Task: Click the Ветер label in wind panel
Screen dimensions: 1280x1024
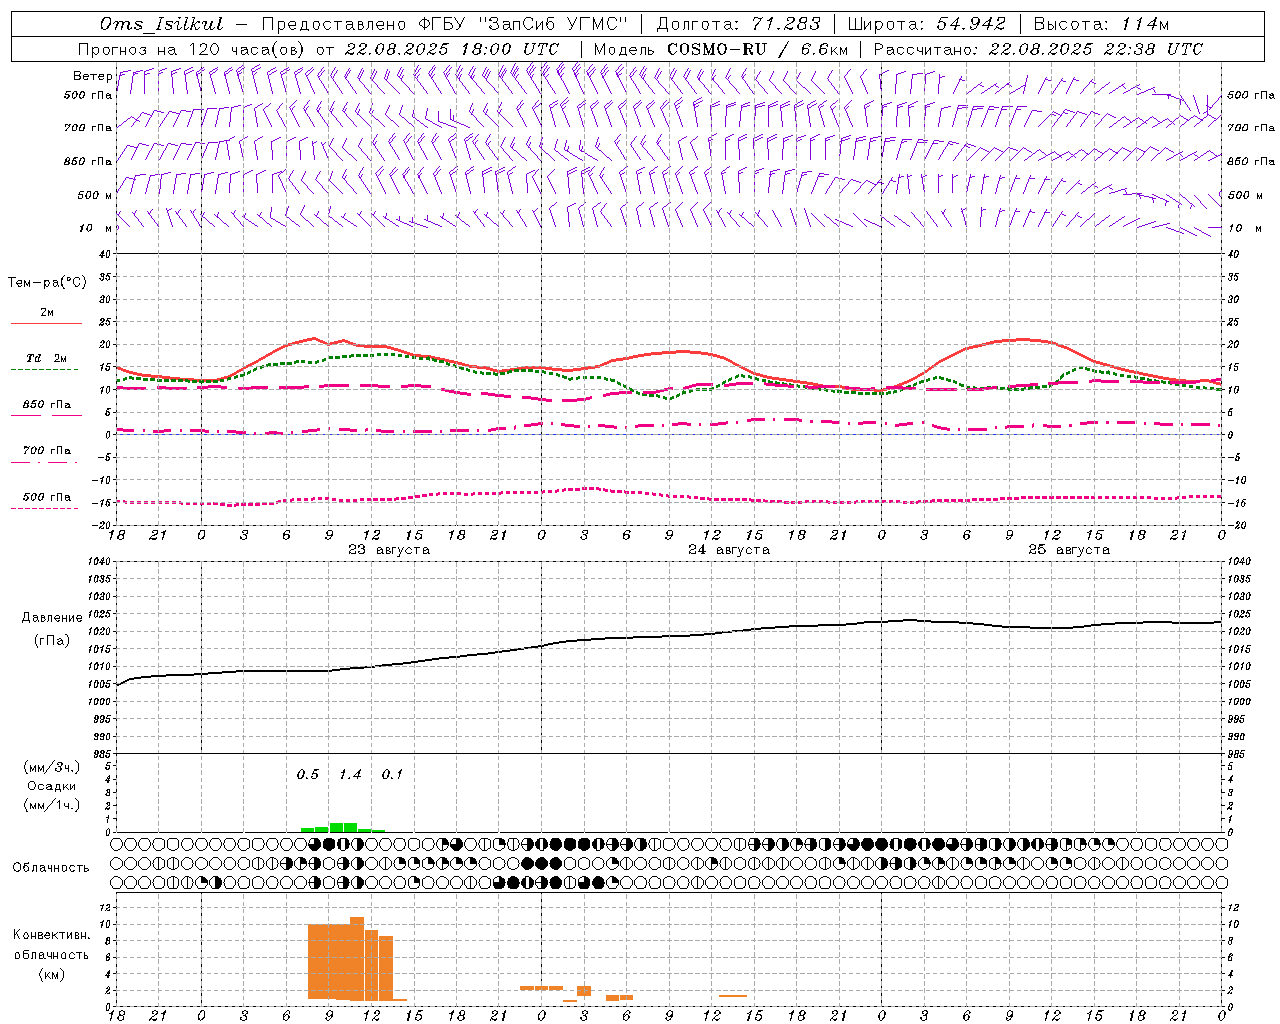Action: coord(93,76)
